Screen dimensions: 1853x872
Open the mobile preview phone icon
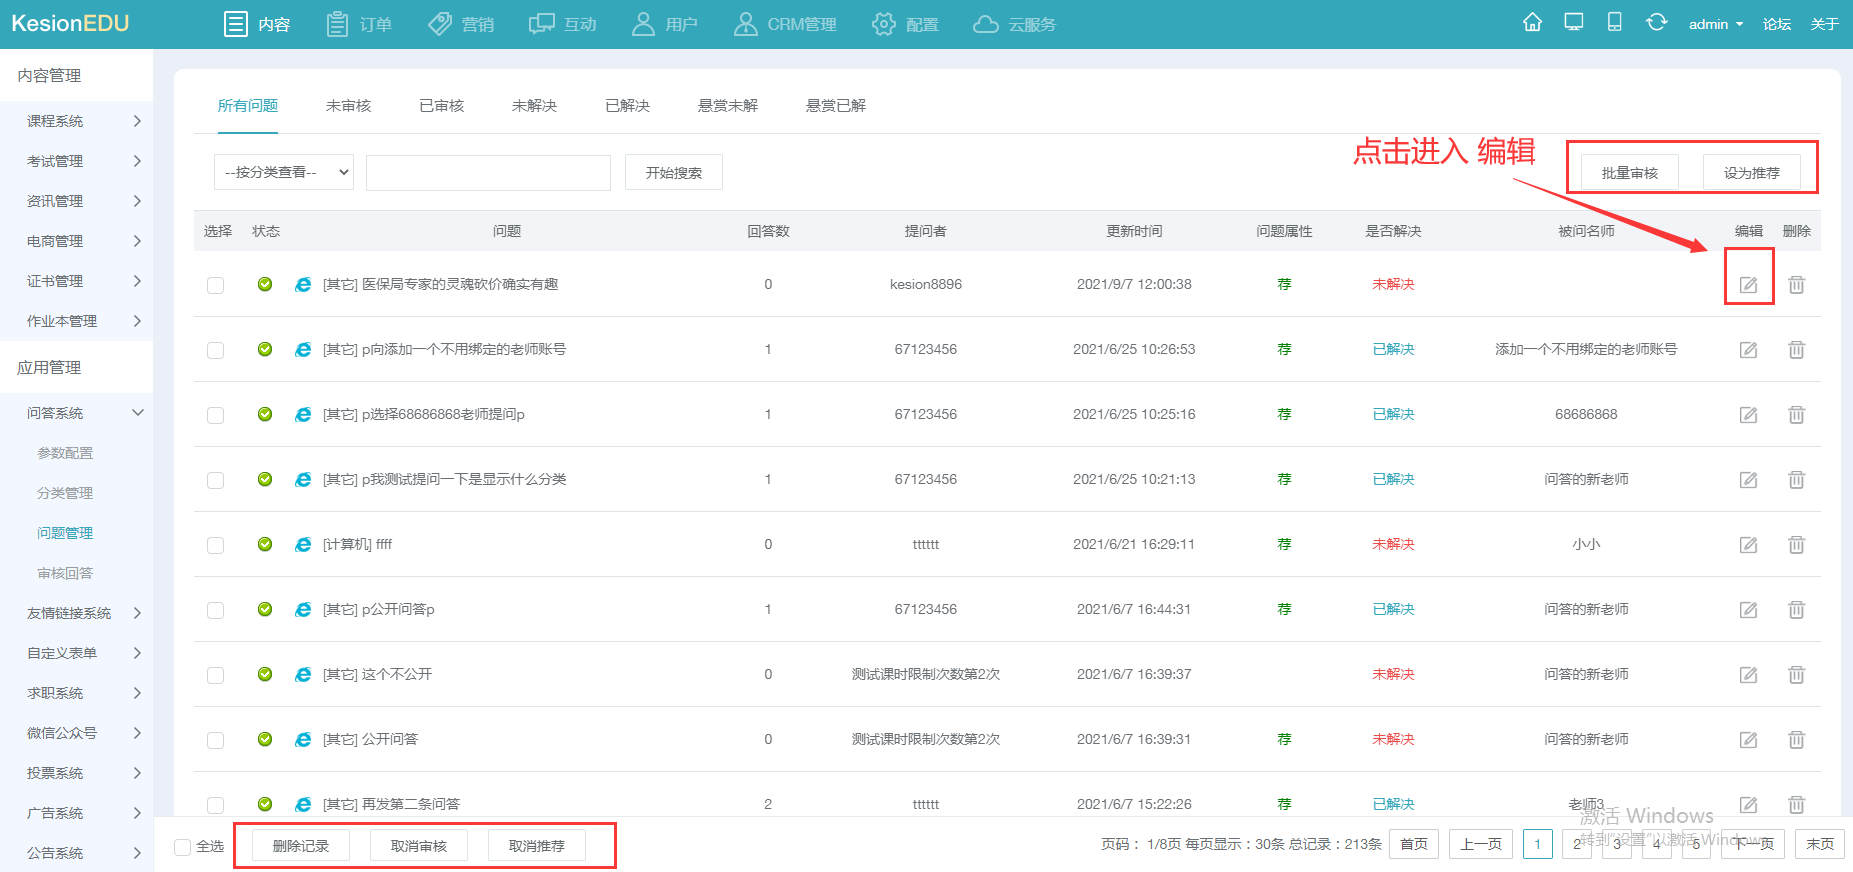[x=1614, y=23]
